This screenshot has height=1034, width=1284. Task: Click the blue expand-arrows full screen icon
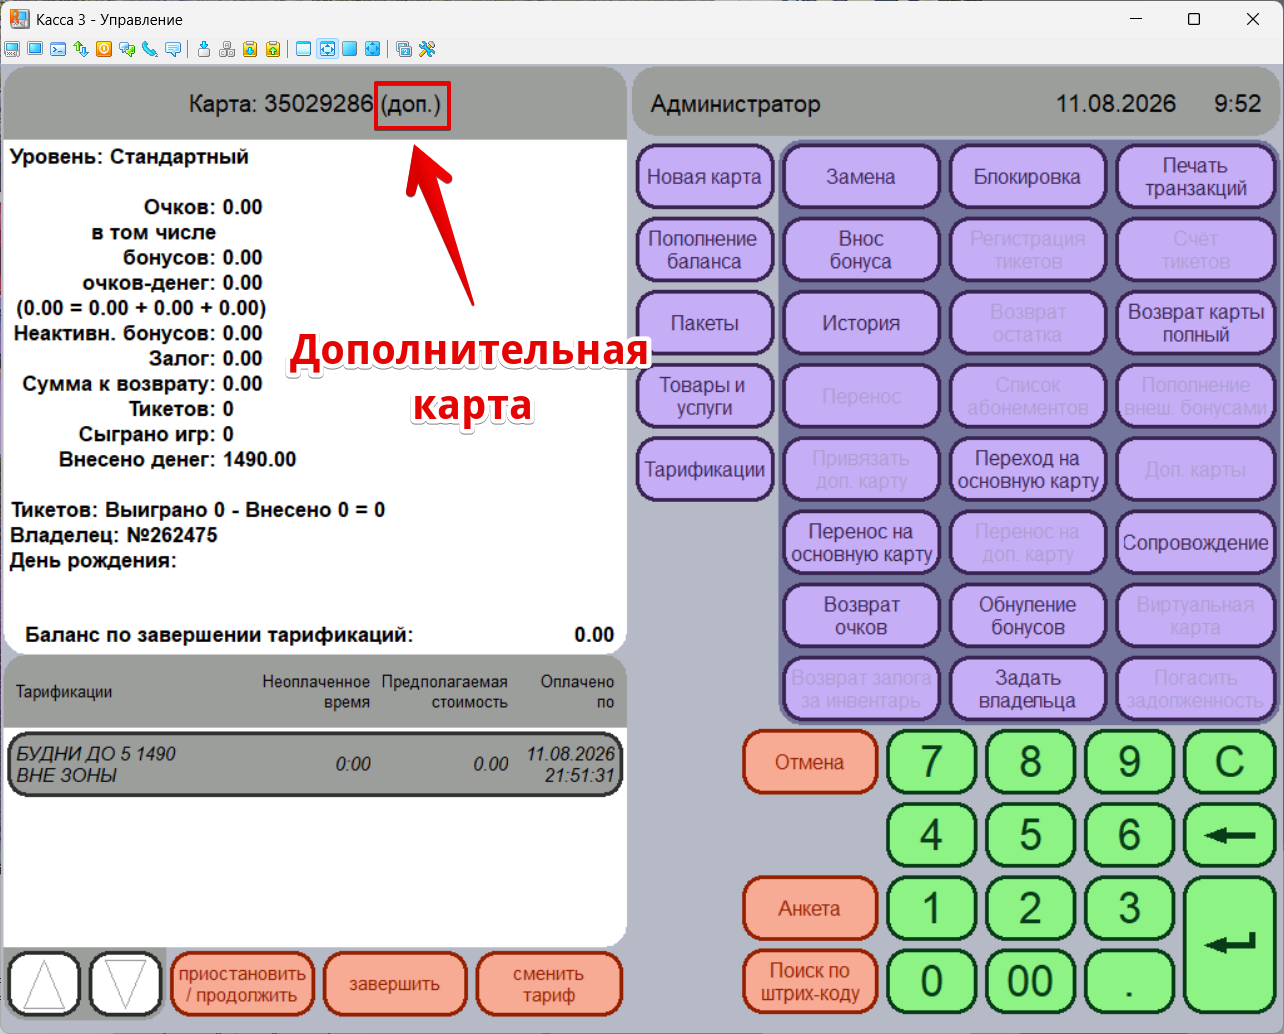click(x=373, y=49)
